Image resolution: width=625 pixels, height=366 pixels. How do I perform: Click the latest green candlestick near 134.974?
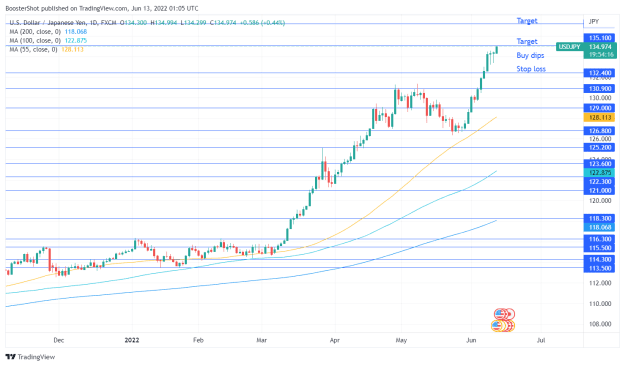point(497,50)
